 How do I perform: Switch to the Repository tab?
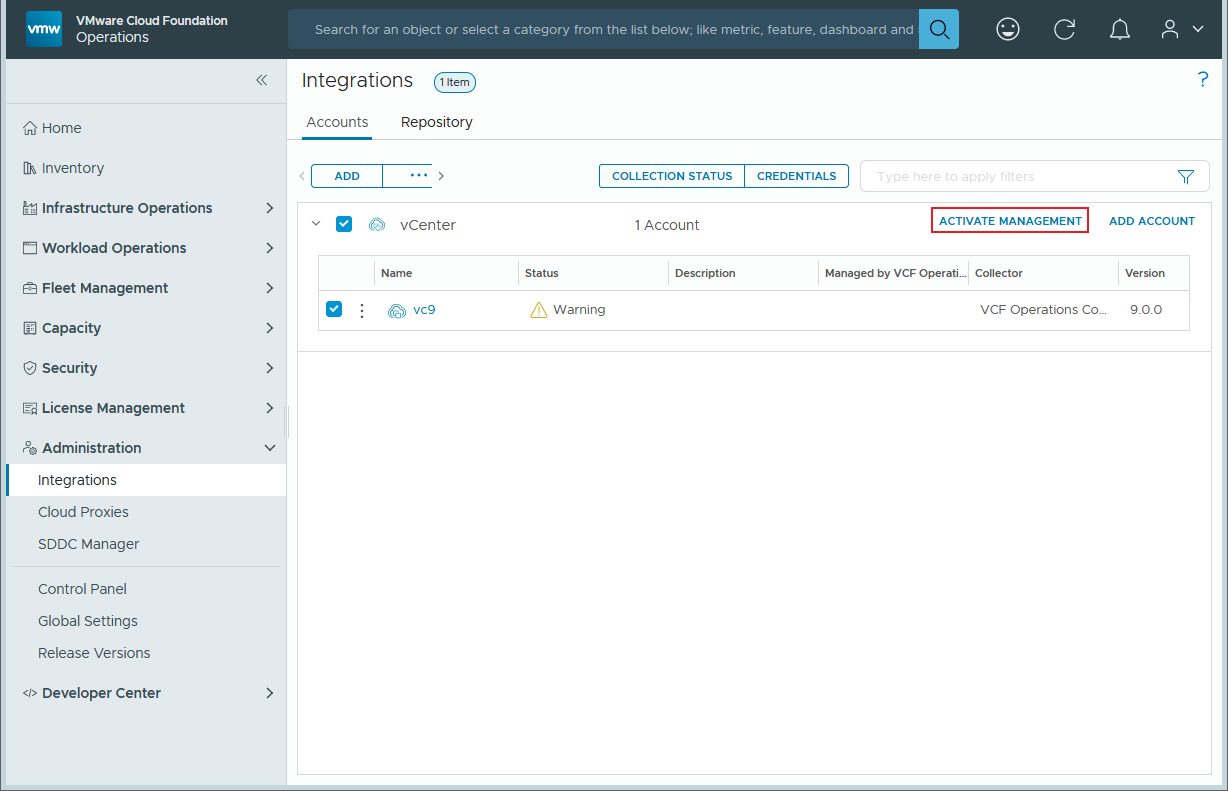coord(436,122)
